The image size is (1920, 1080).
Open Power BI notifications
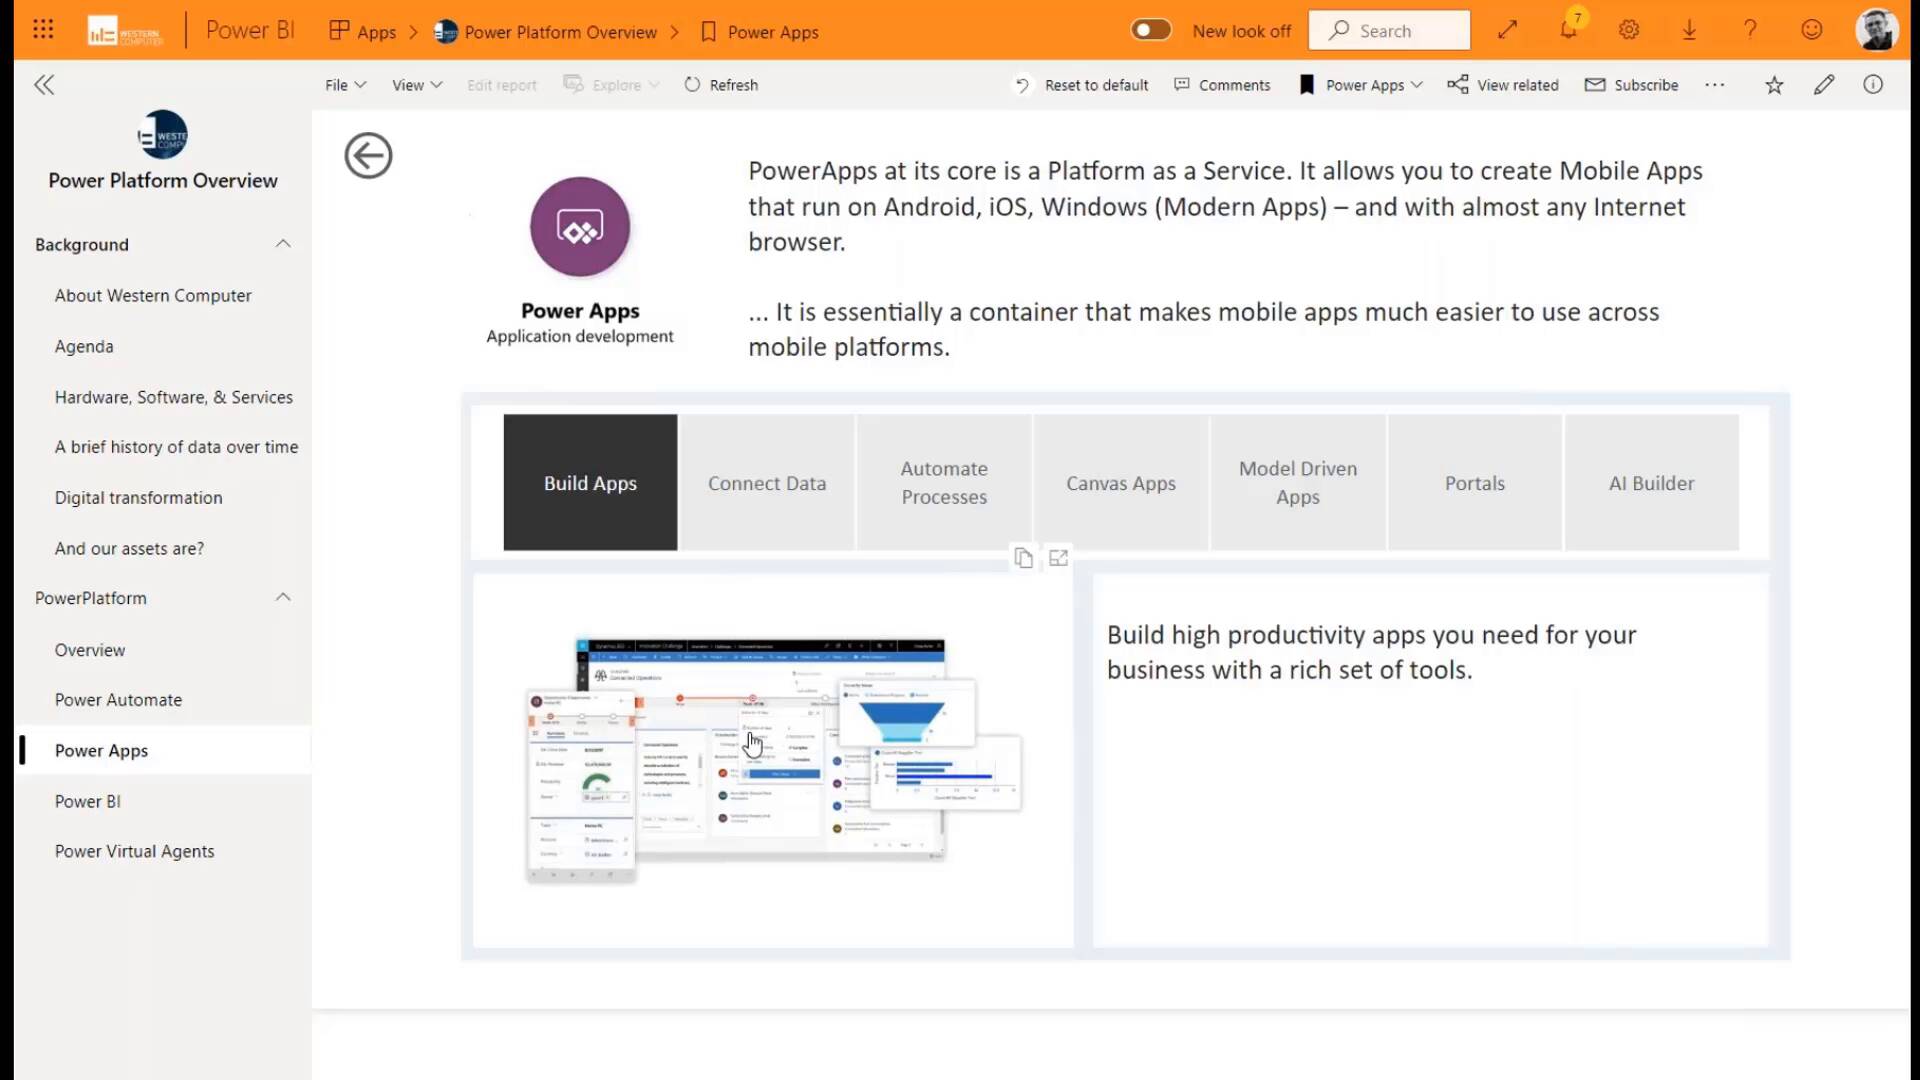pos(1568,30)
